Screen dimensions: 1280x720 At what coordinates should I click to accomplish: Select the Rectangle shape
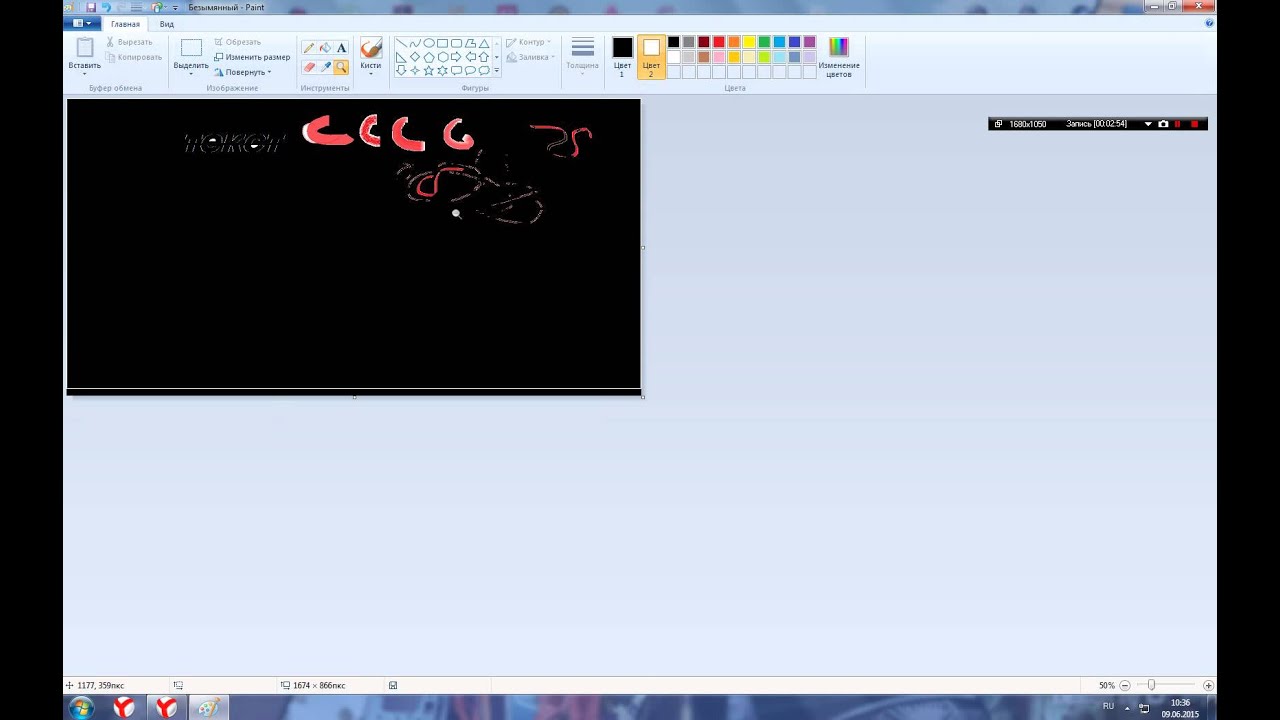(443, 44)
